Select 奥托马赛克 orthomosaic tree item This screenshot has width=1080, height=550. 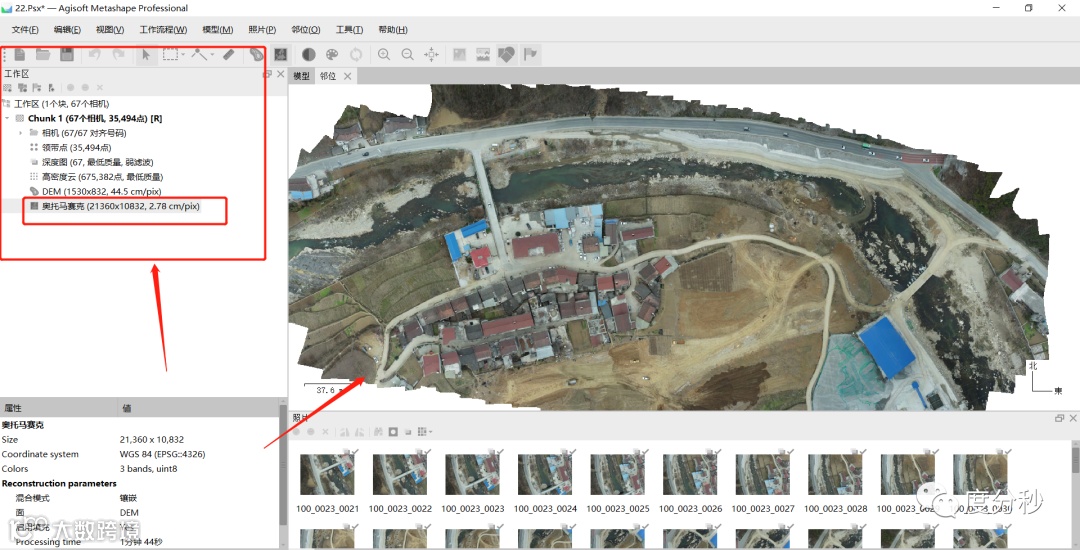click(x=121, y=206)
